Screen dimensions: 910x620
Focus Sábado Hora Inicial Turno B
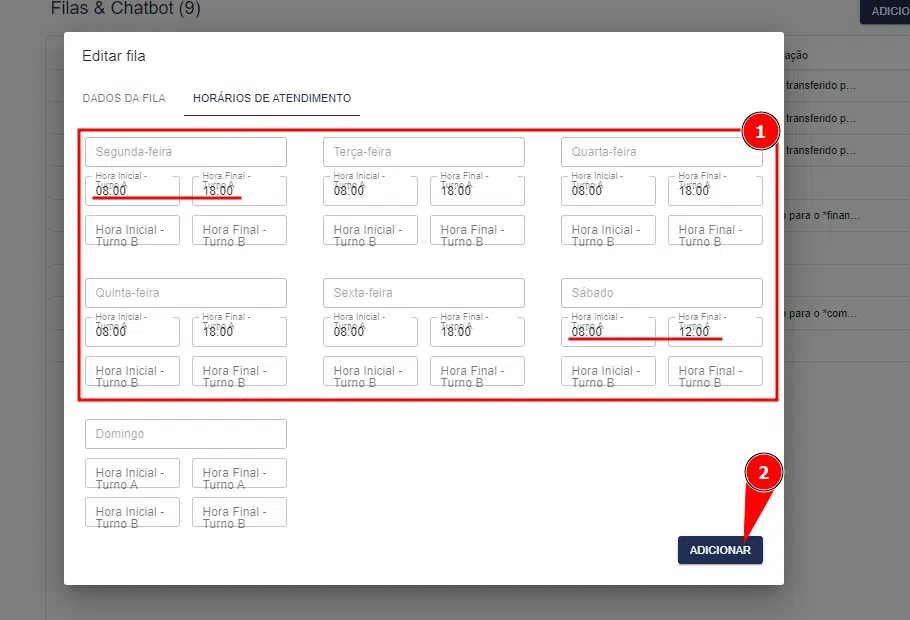point(608,371)
